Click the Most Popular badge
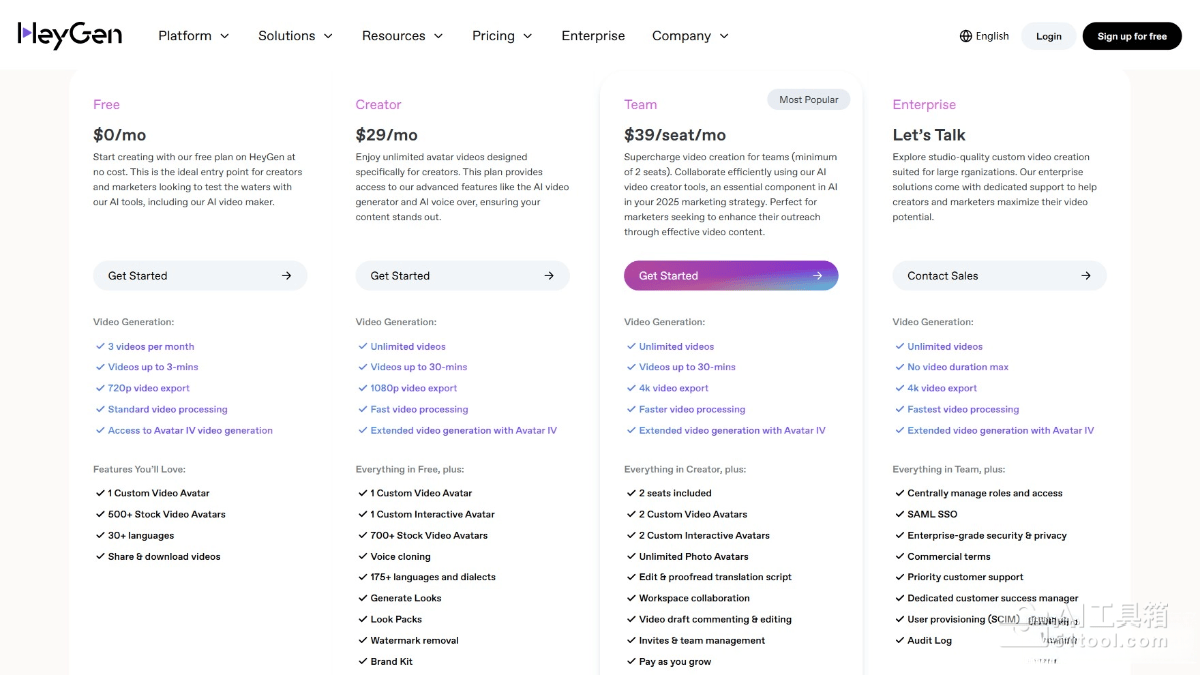Screen dimensions: 1200x675 point(809,99)
